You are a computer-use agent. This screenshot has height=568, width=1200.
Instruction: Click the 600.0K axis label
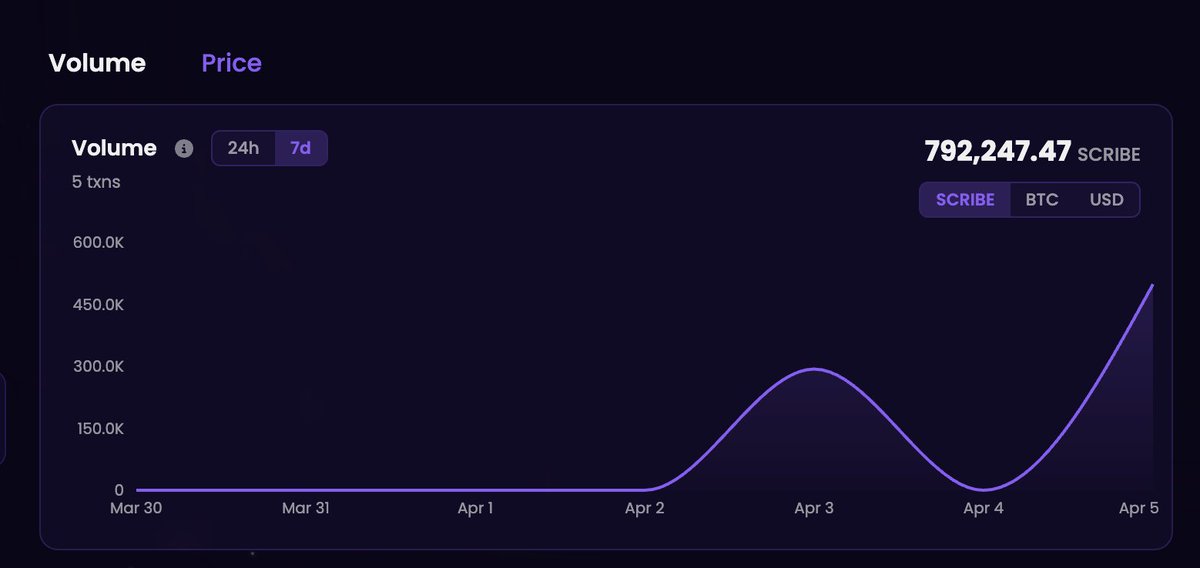coord(98,242)
